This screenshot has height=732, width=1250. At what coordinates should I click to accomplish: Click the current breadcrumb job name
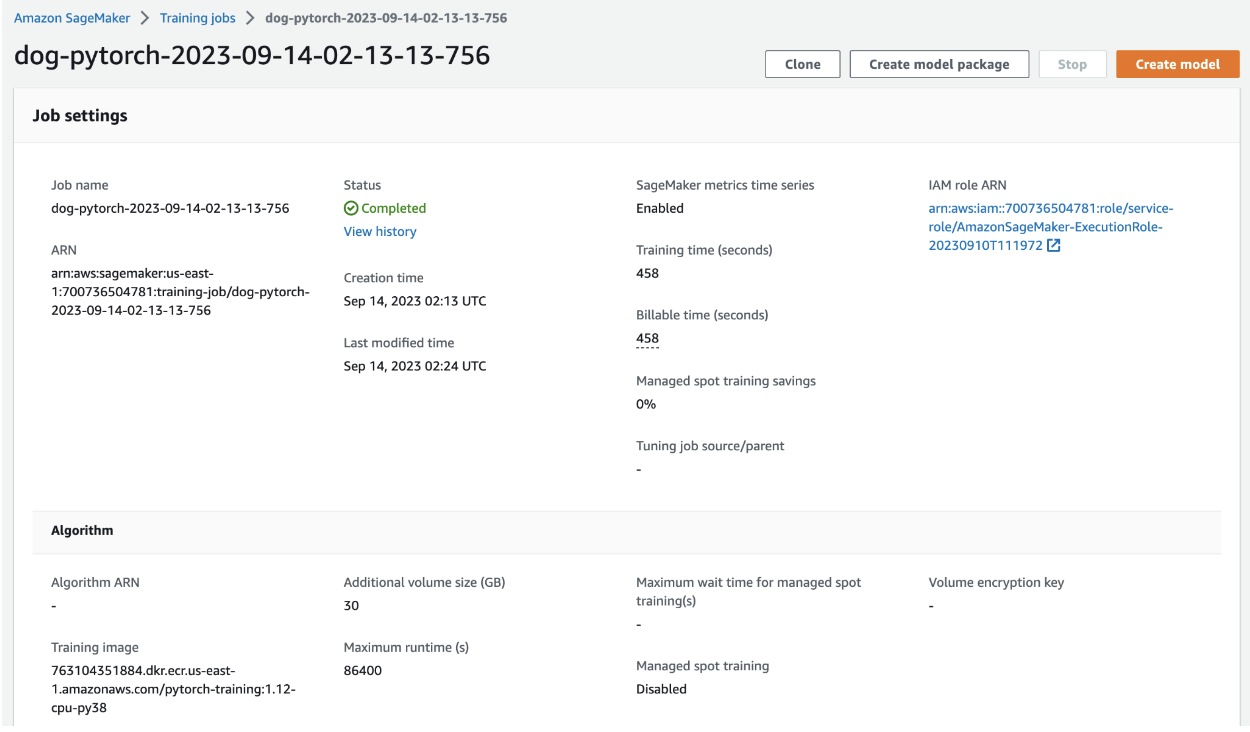coord(386,18)
